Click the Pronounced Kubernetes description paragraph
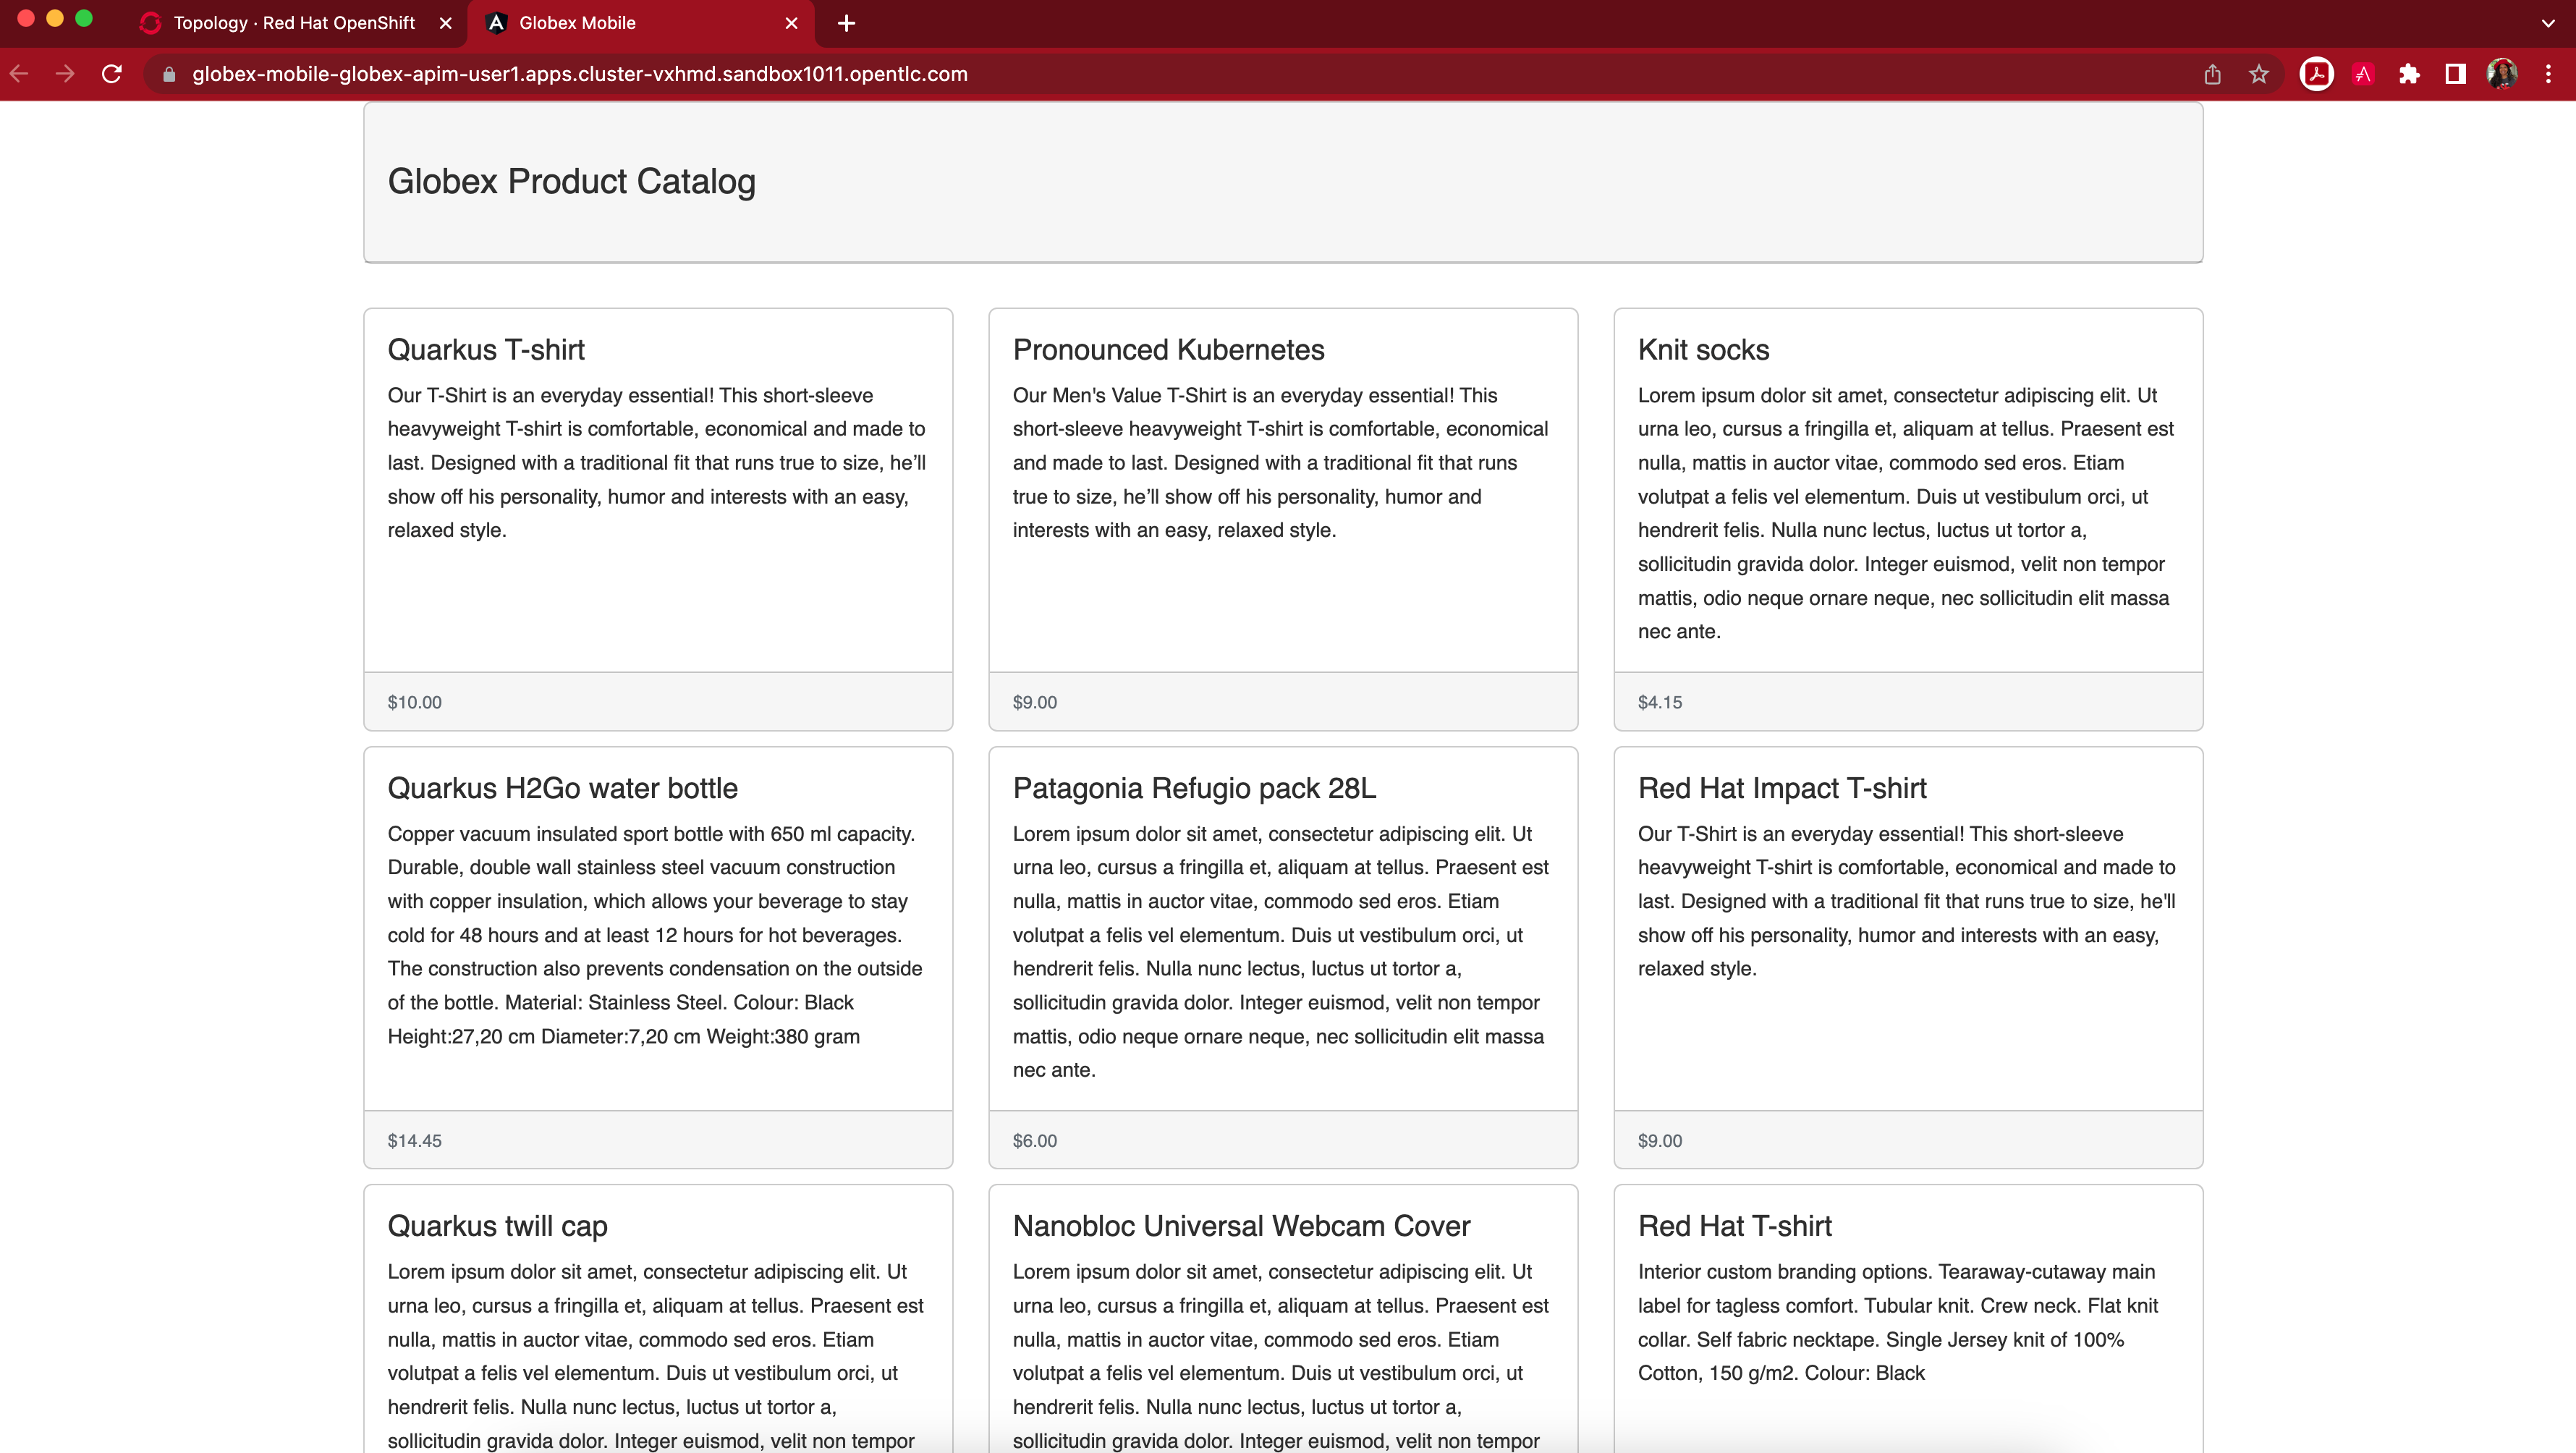 [x=1280, y=463]
